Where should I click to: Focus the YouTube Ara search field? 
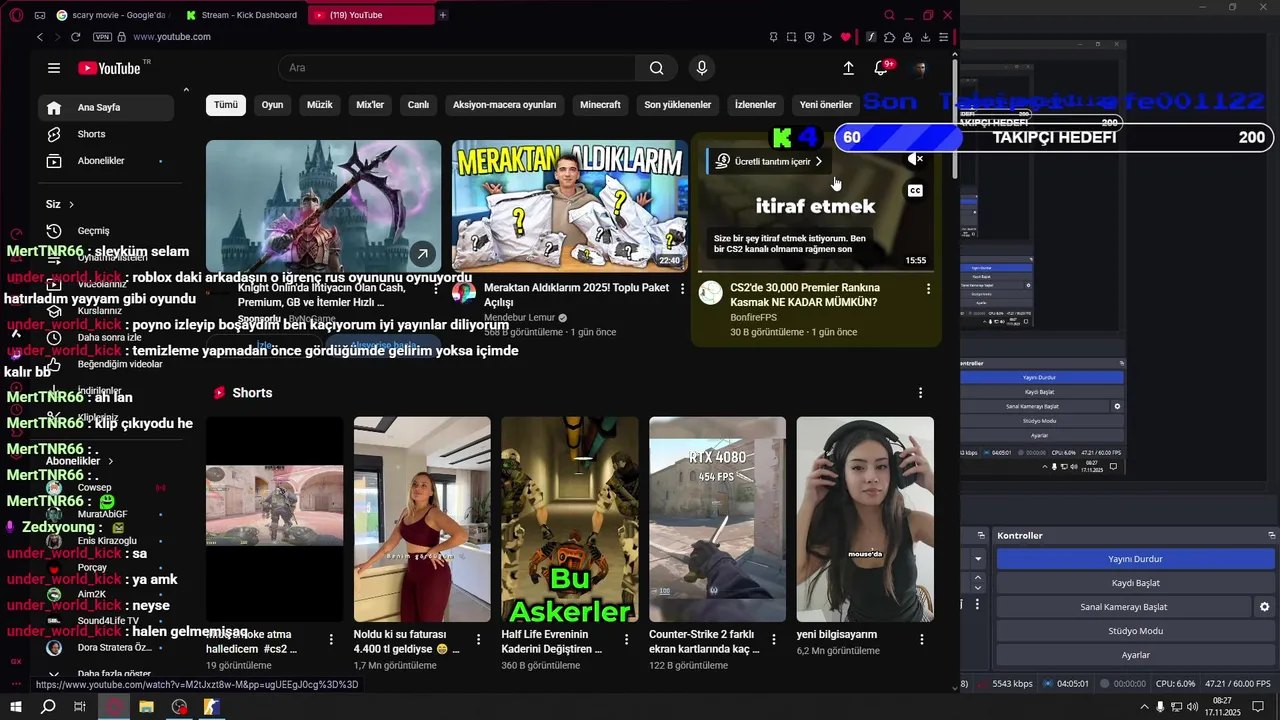(457, 68)
